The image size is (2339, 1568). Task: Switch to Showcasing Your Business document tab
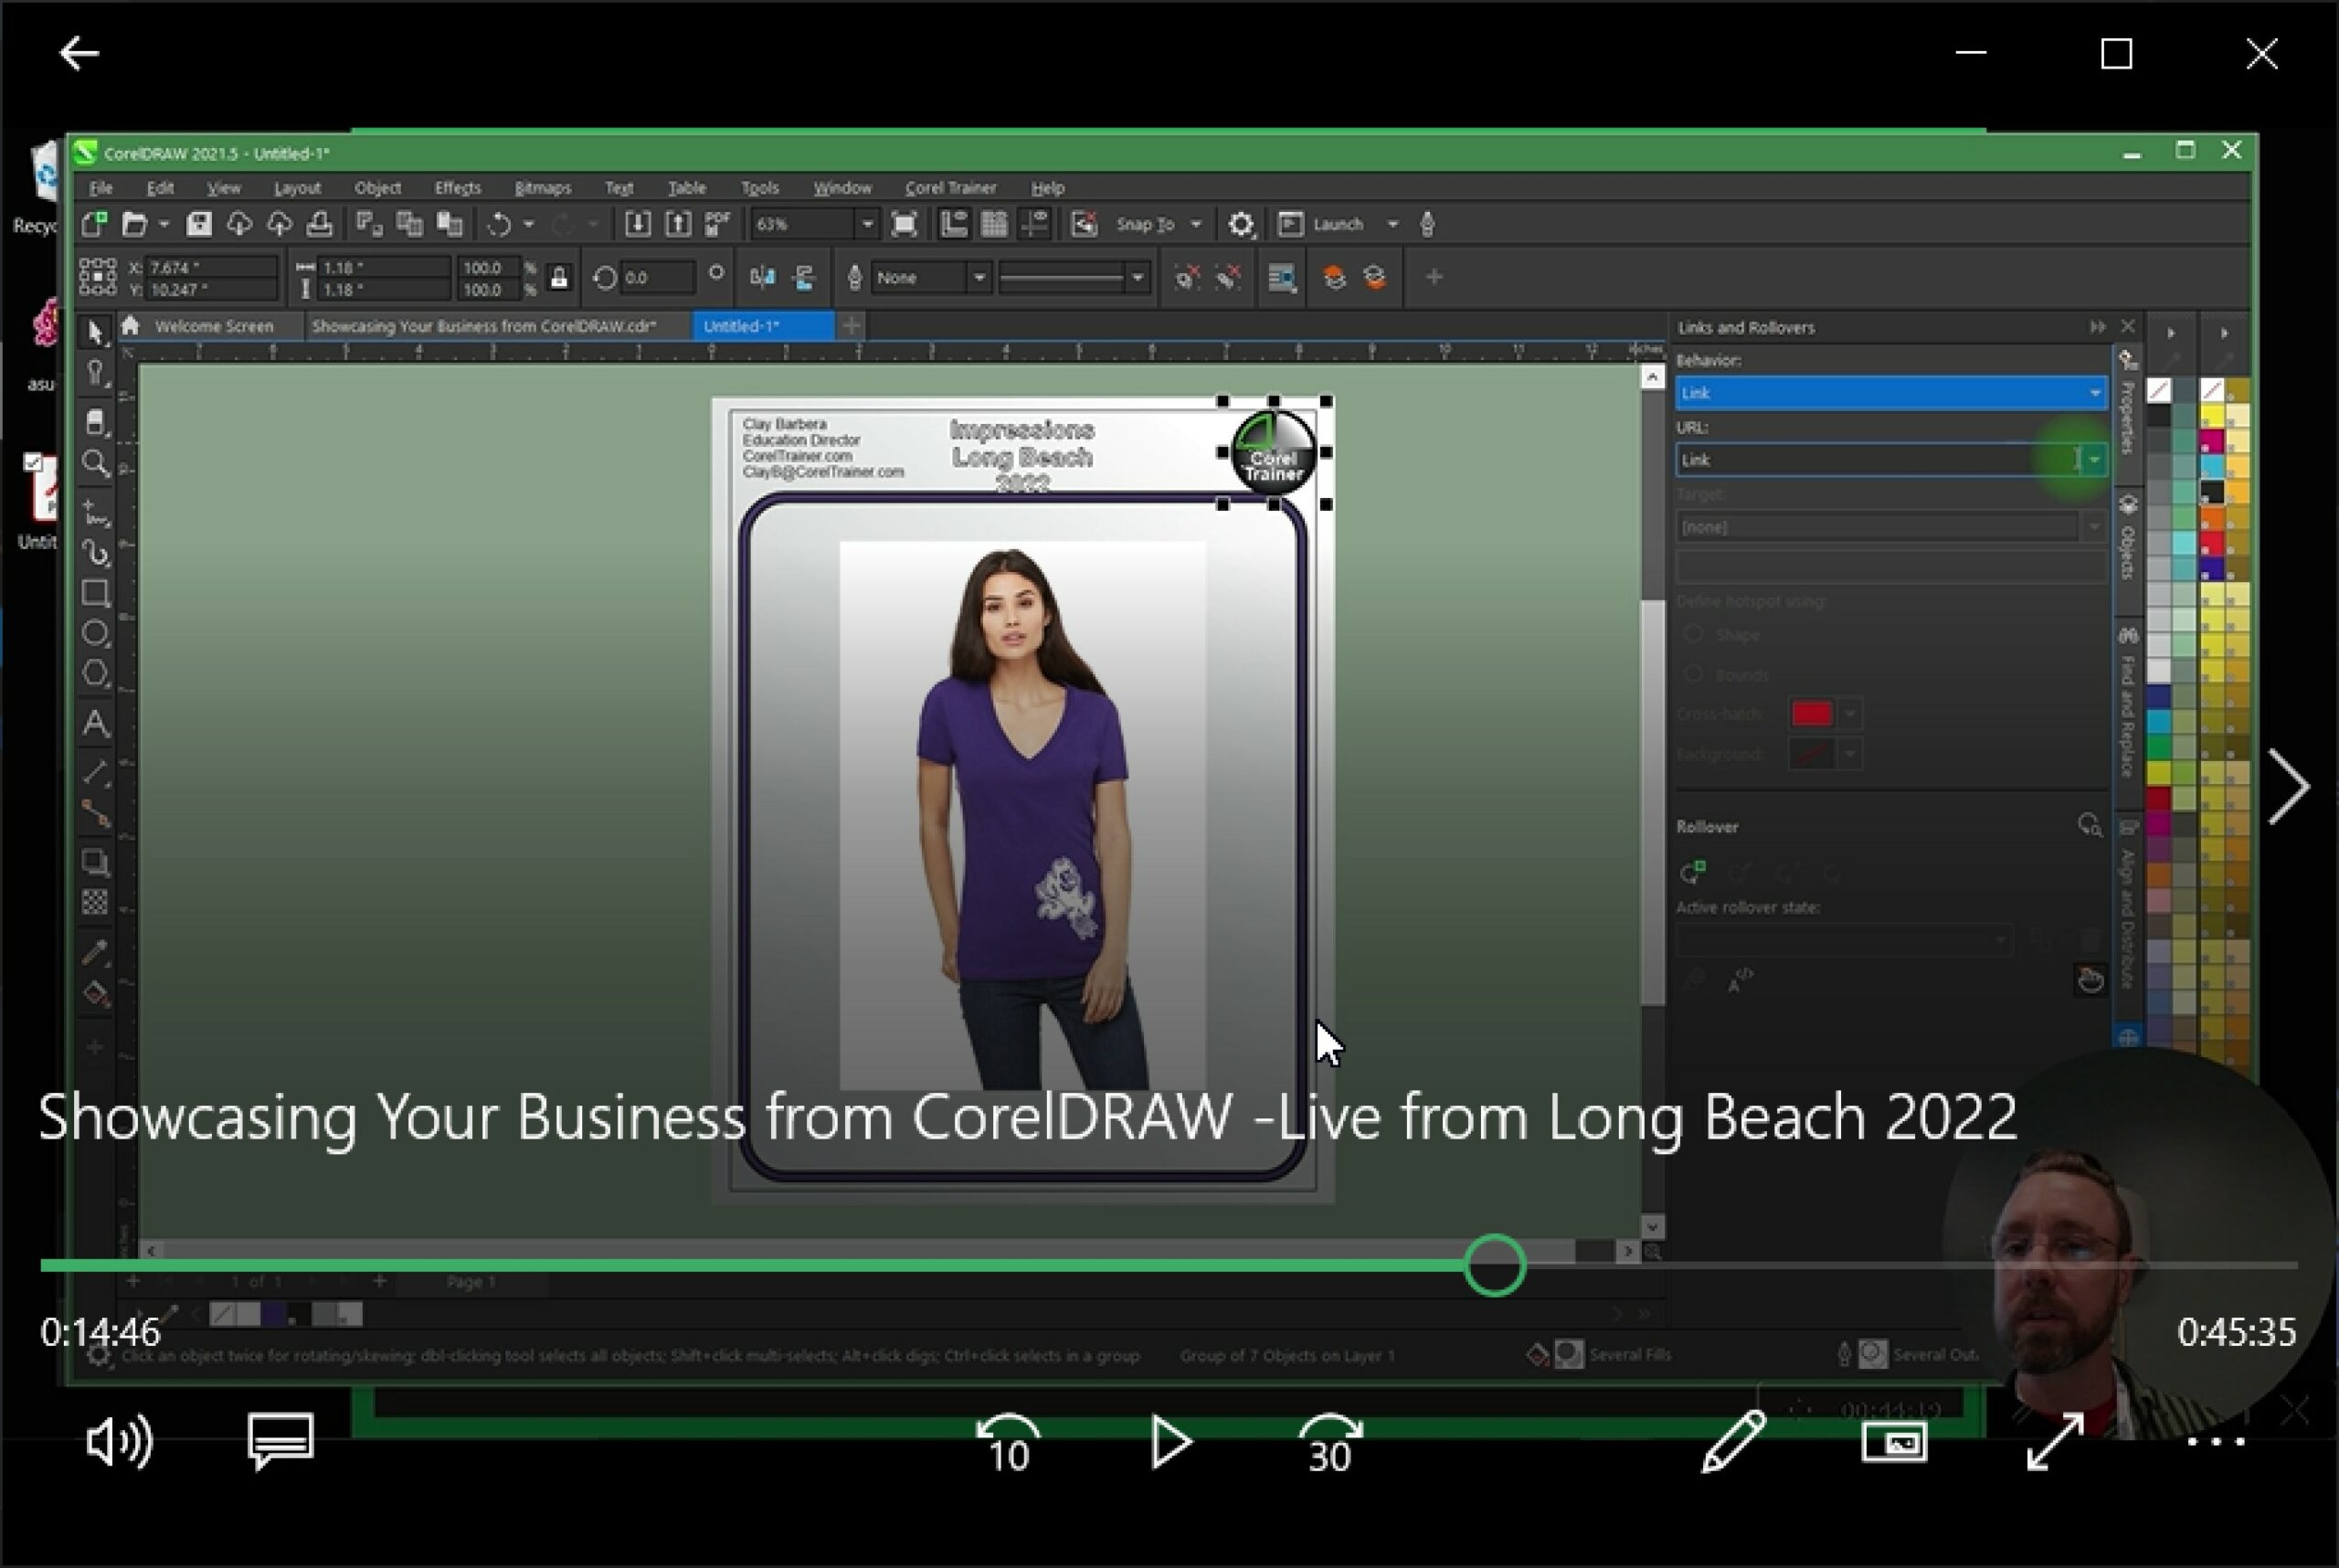pos(484,326)
